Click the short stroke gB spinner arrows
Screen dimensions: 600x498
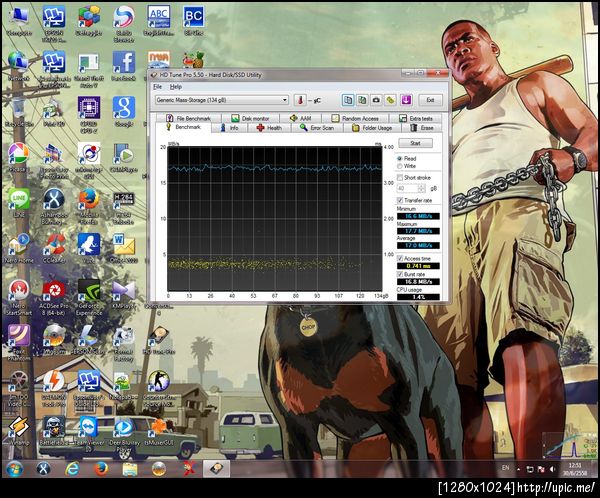(x=421, y=188)
